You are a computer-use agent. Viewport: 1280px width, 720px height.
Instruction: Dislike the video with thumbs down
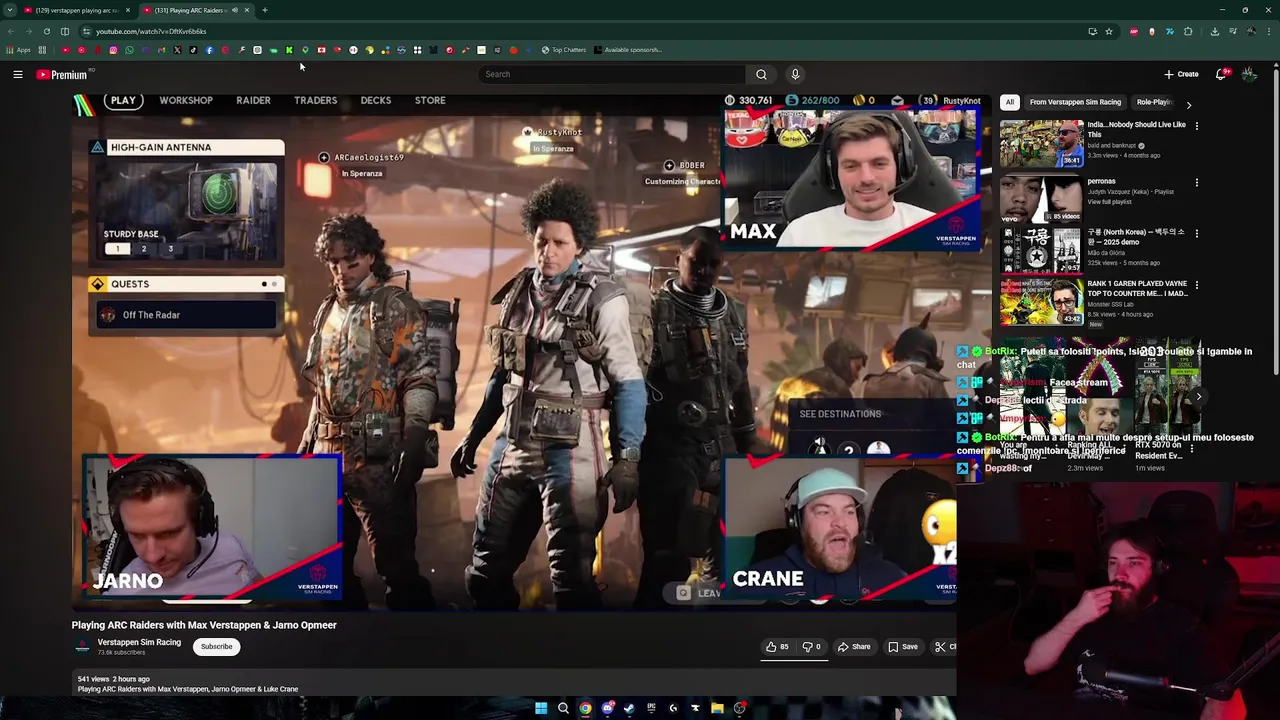click(x=811, y=647)
